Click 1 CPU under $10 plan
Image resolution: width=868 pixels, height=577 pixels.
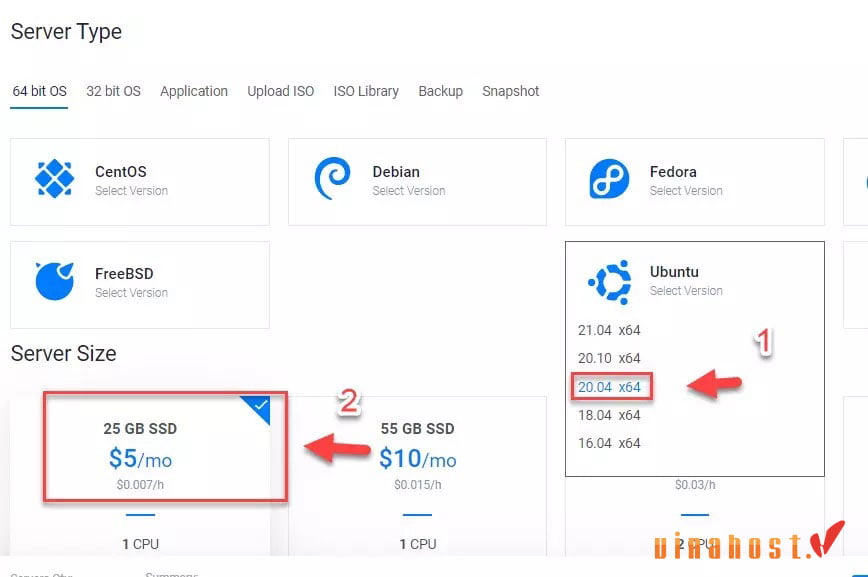(417, 544)
